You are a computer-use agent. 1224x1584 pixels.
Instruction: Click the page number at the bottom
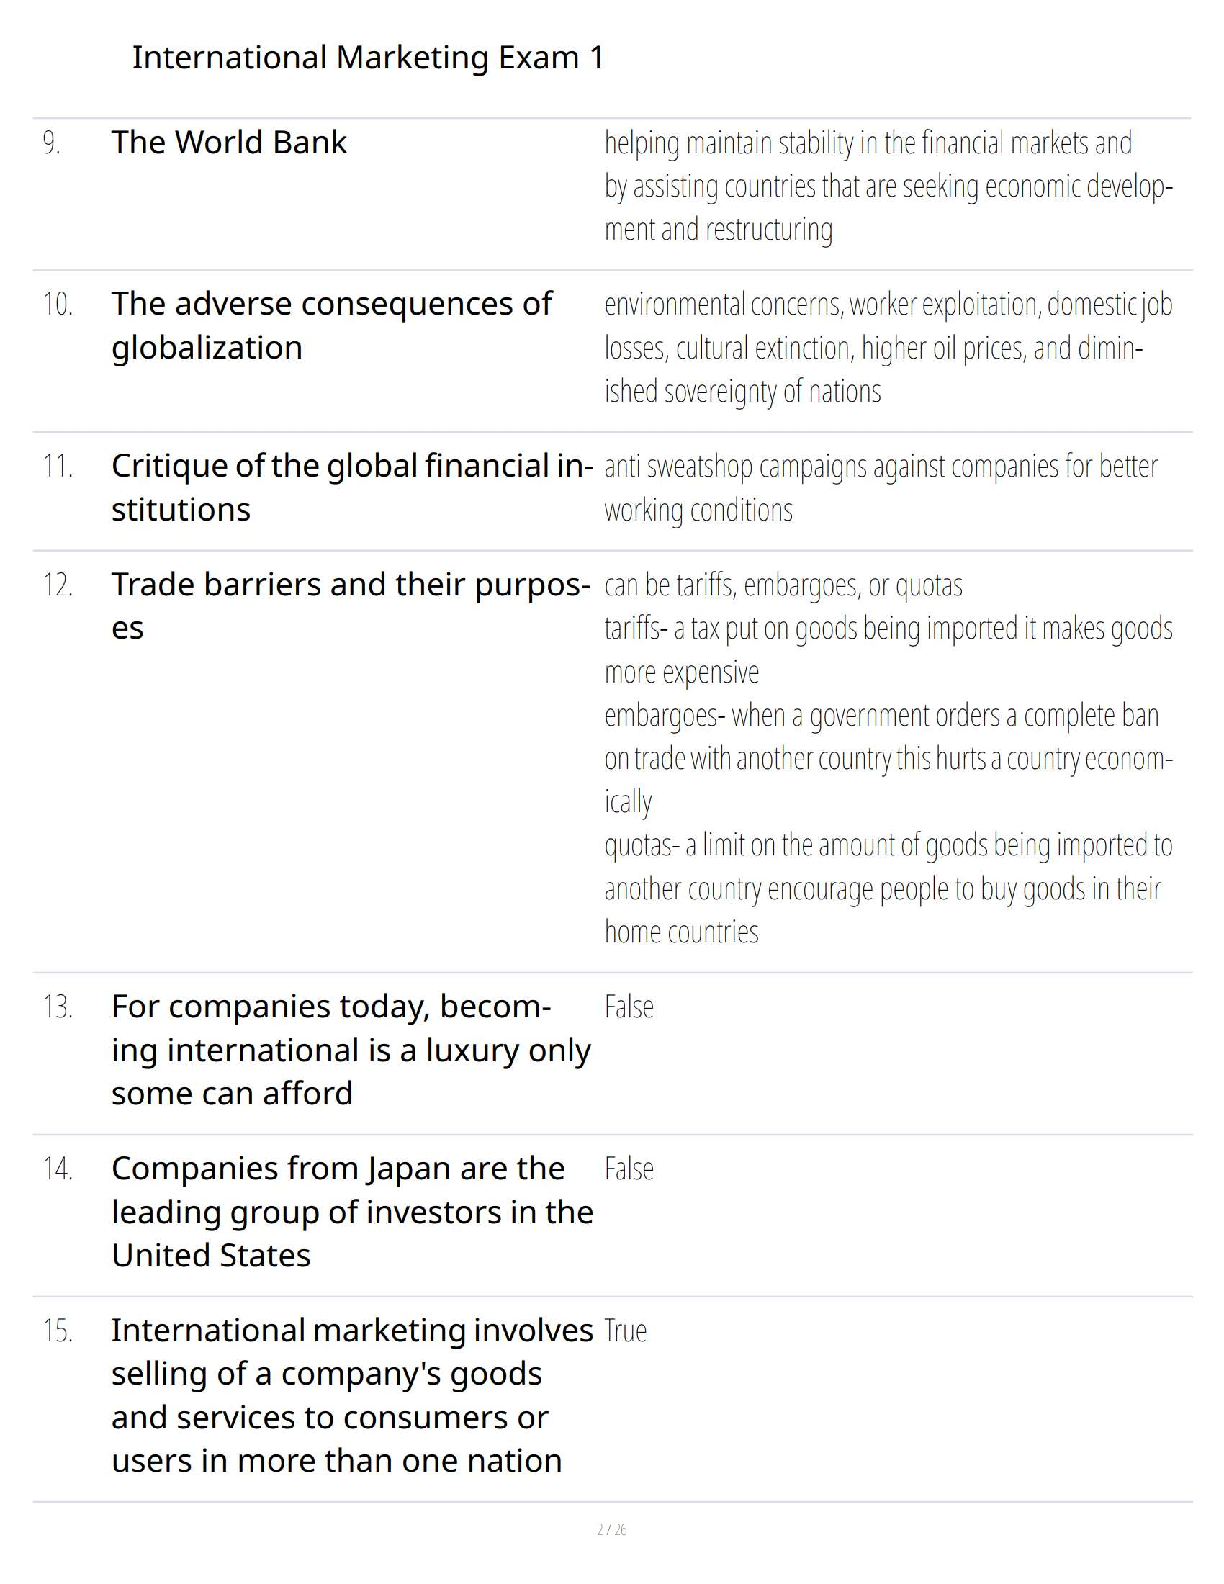tap(611, 1529)
